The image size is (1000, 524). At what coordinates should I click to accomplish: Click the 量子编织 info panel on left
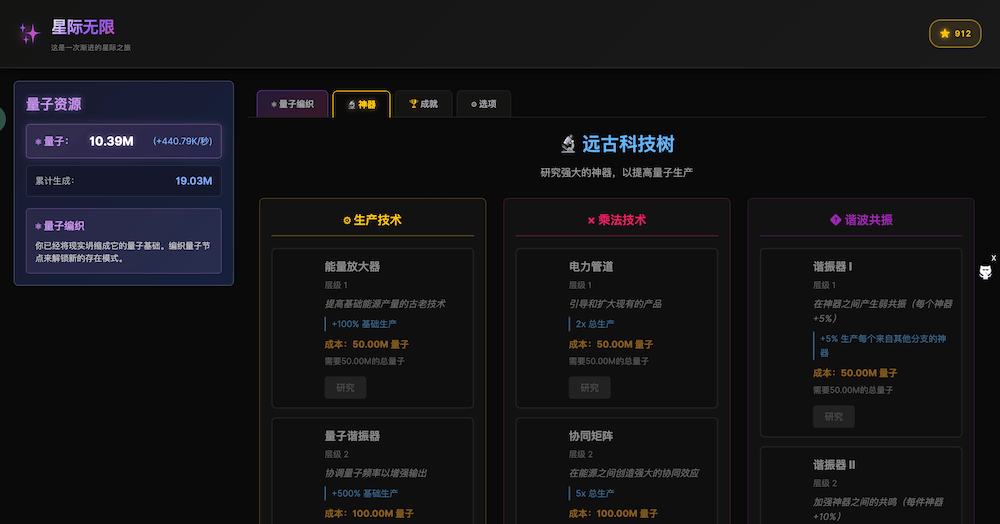click(124, 241)
